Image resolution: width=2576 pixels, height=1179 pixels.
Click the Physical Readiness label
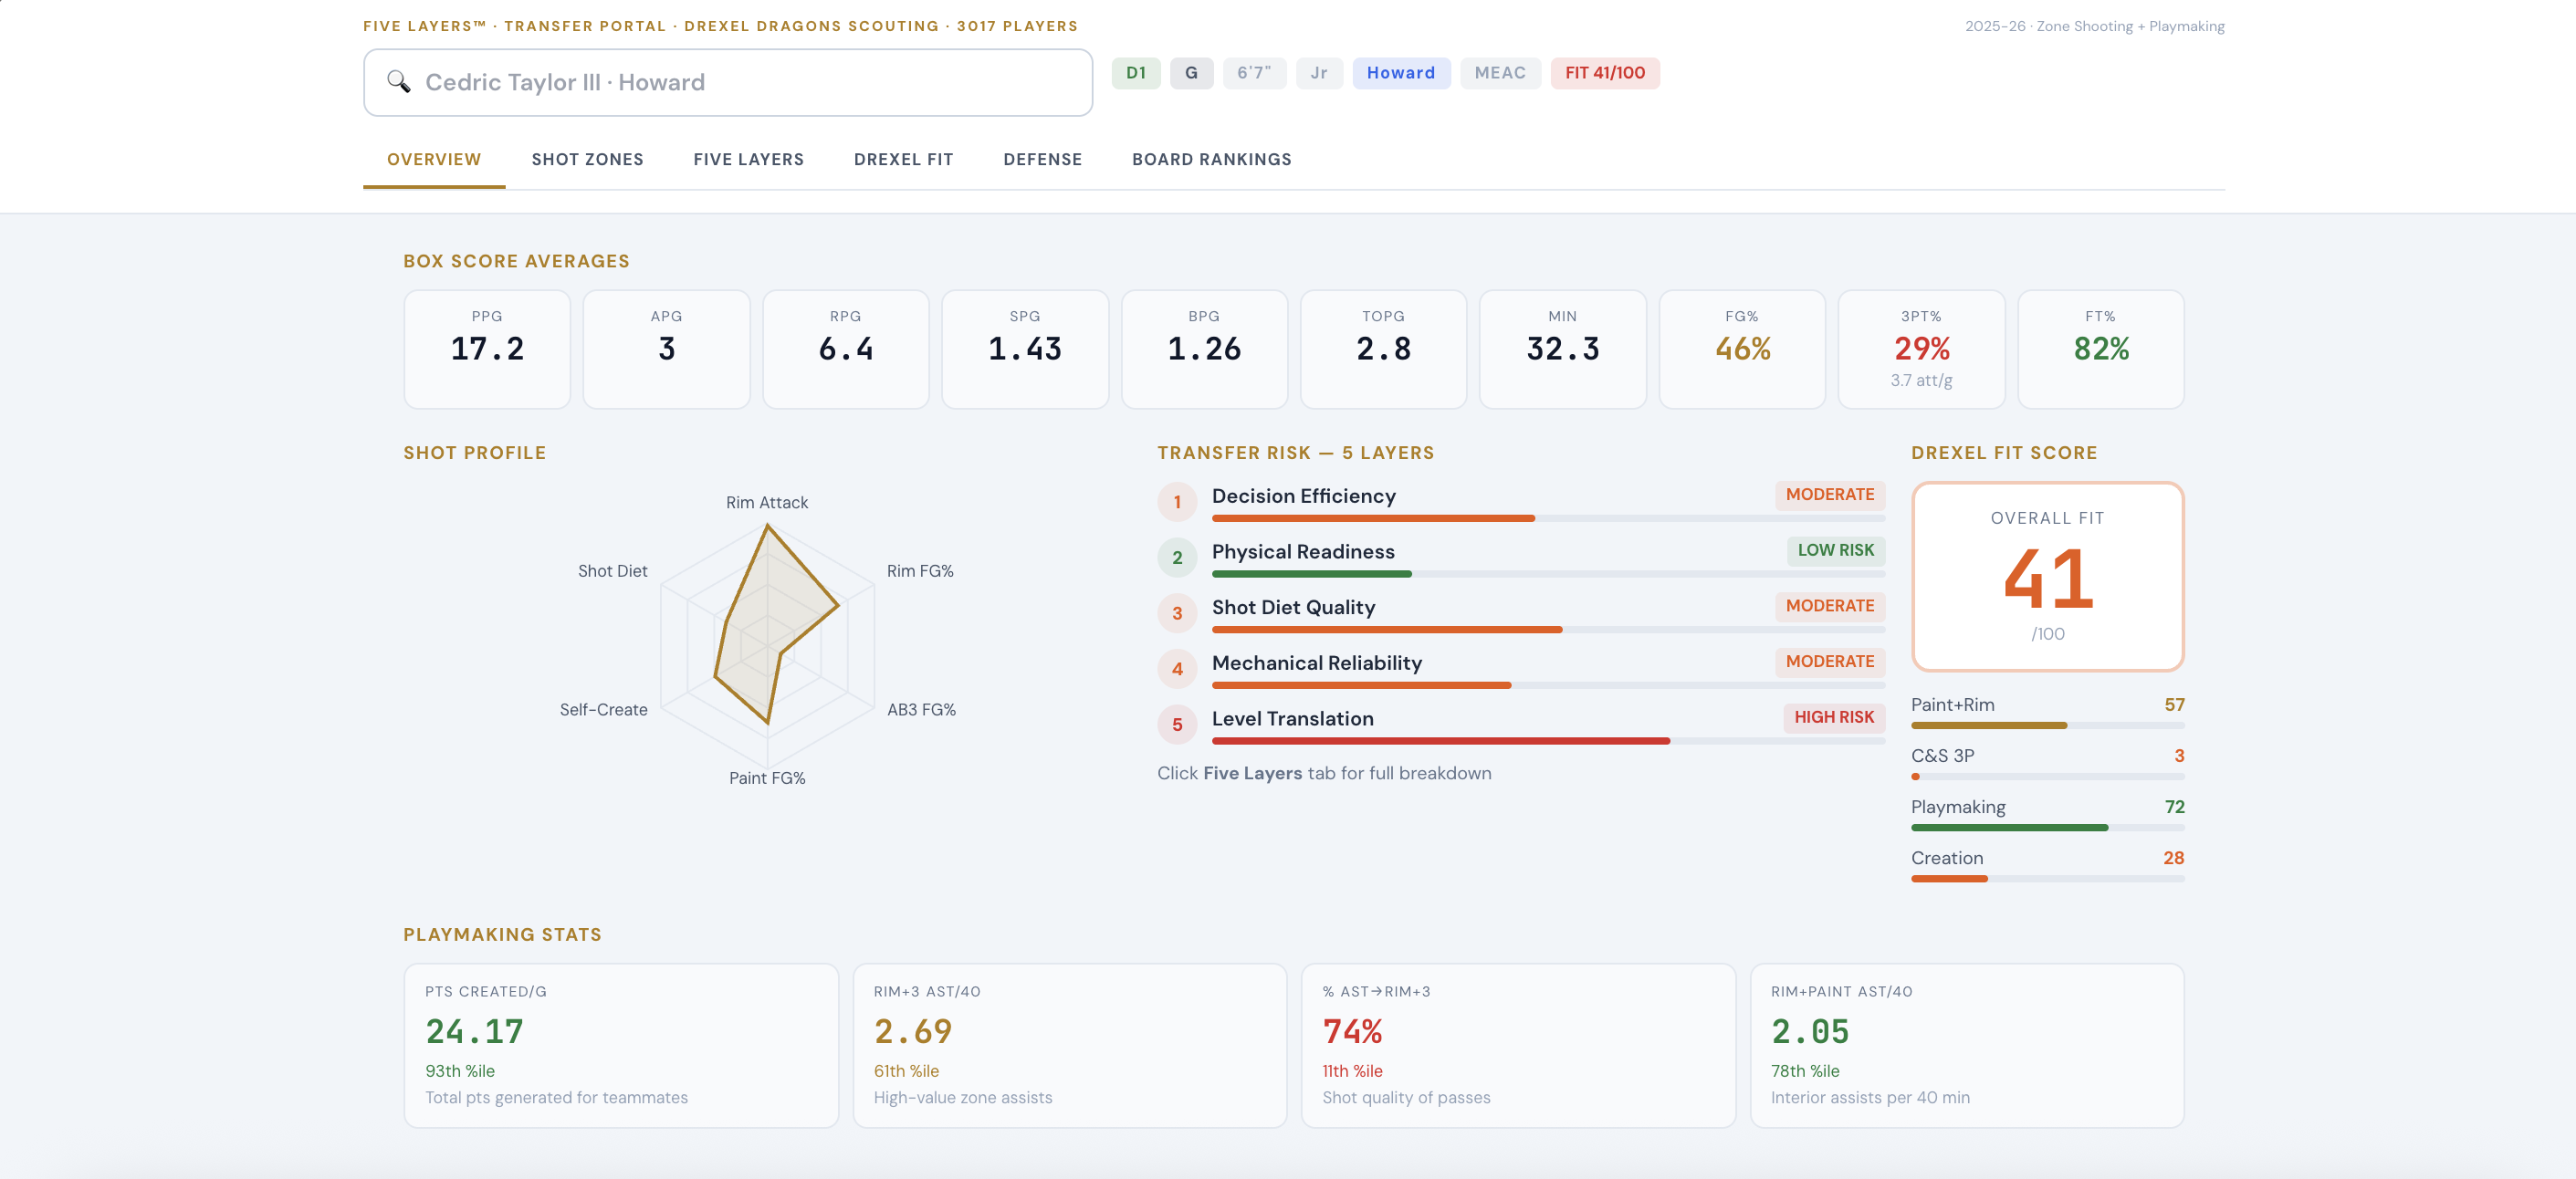[1303, 552]
